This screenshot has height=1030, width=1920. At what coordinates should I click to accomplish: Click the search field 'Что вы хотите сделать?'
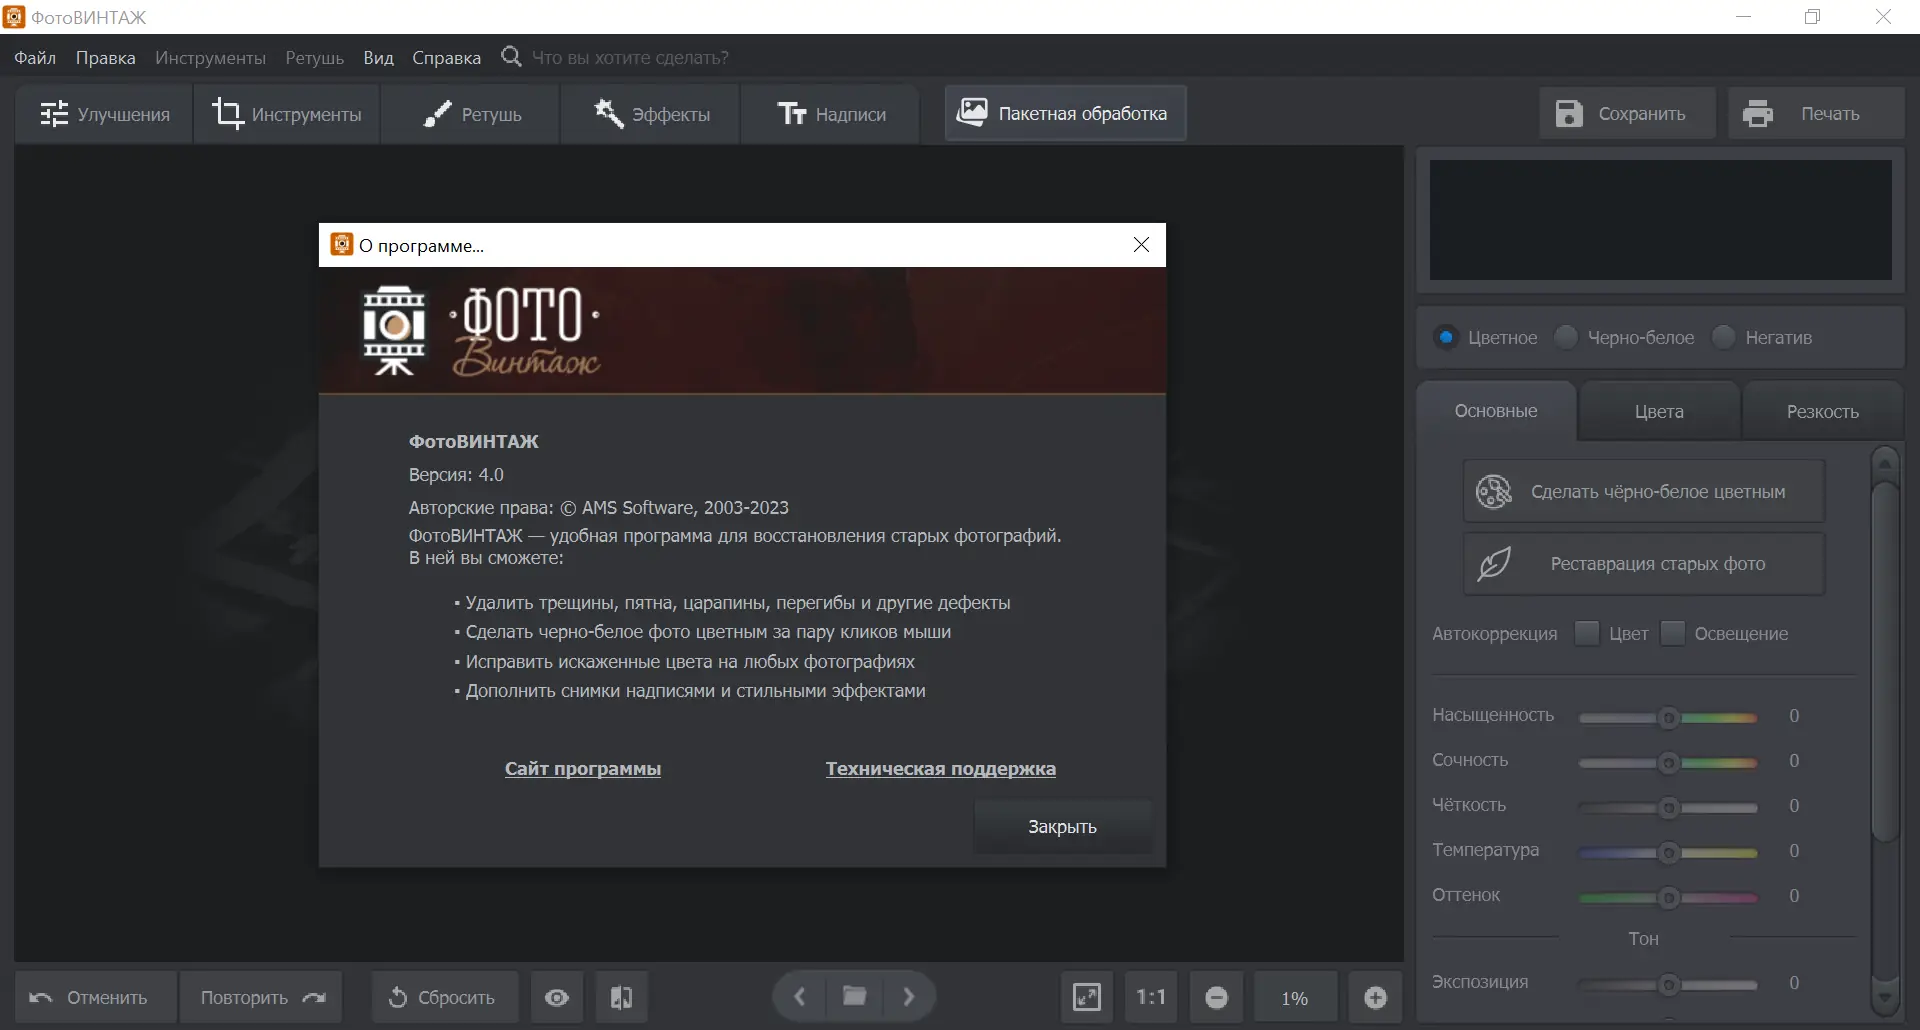(x=630, y=57)
